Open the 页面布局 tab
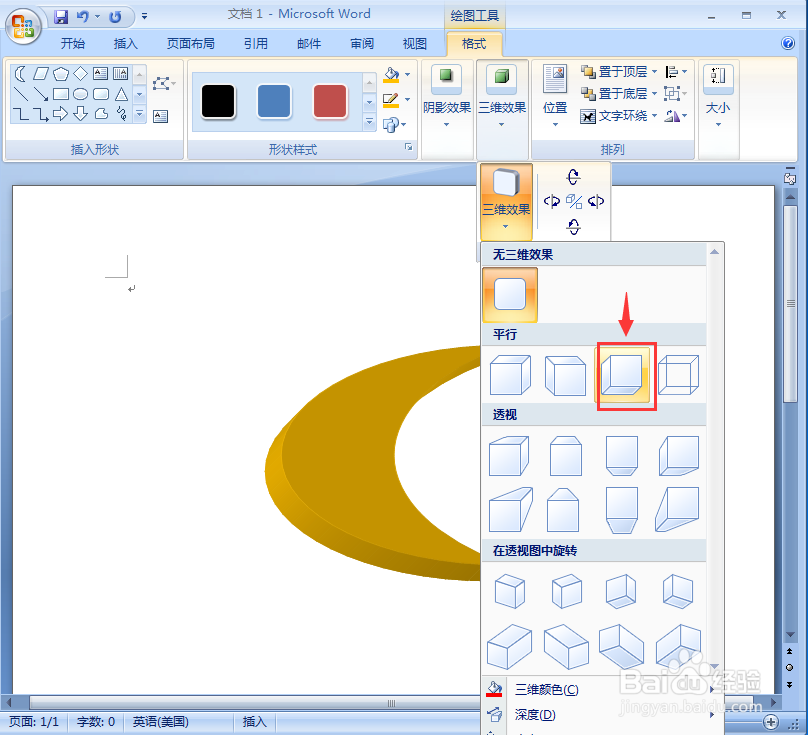This screenshot has width=808, height=735. [x=191, y=44]
